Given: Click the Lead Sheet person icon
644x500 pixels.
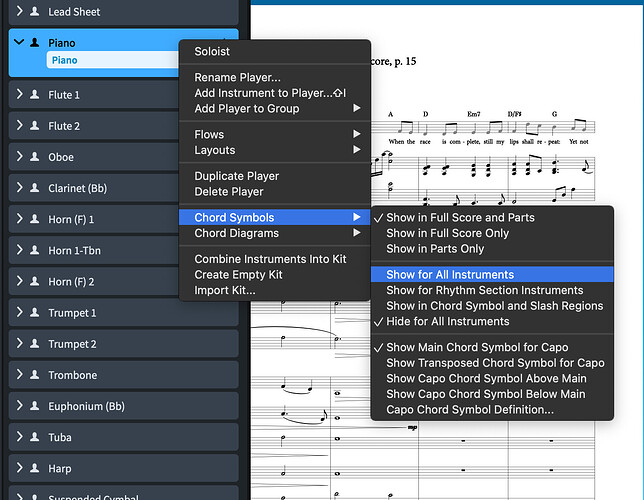Looking at the screenshot, I should point(35,12).
